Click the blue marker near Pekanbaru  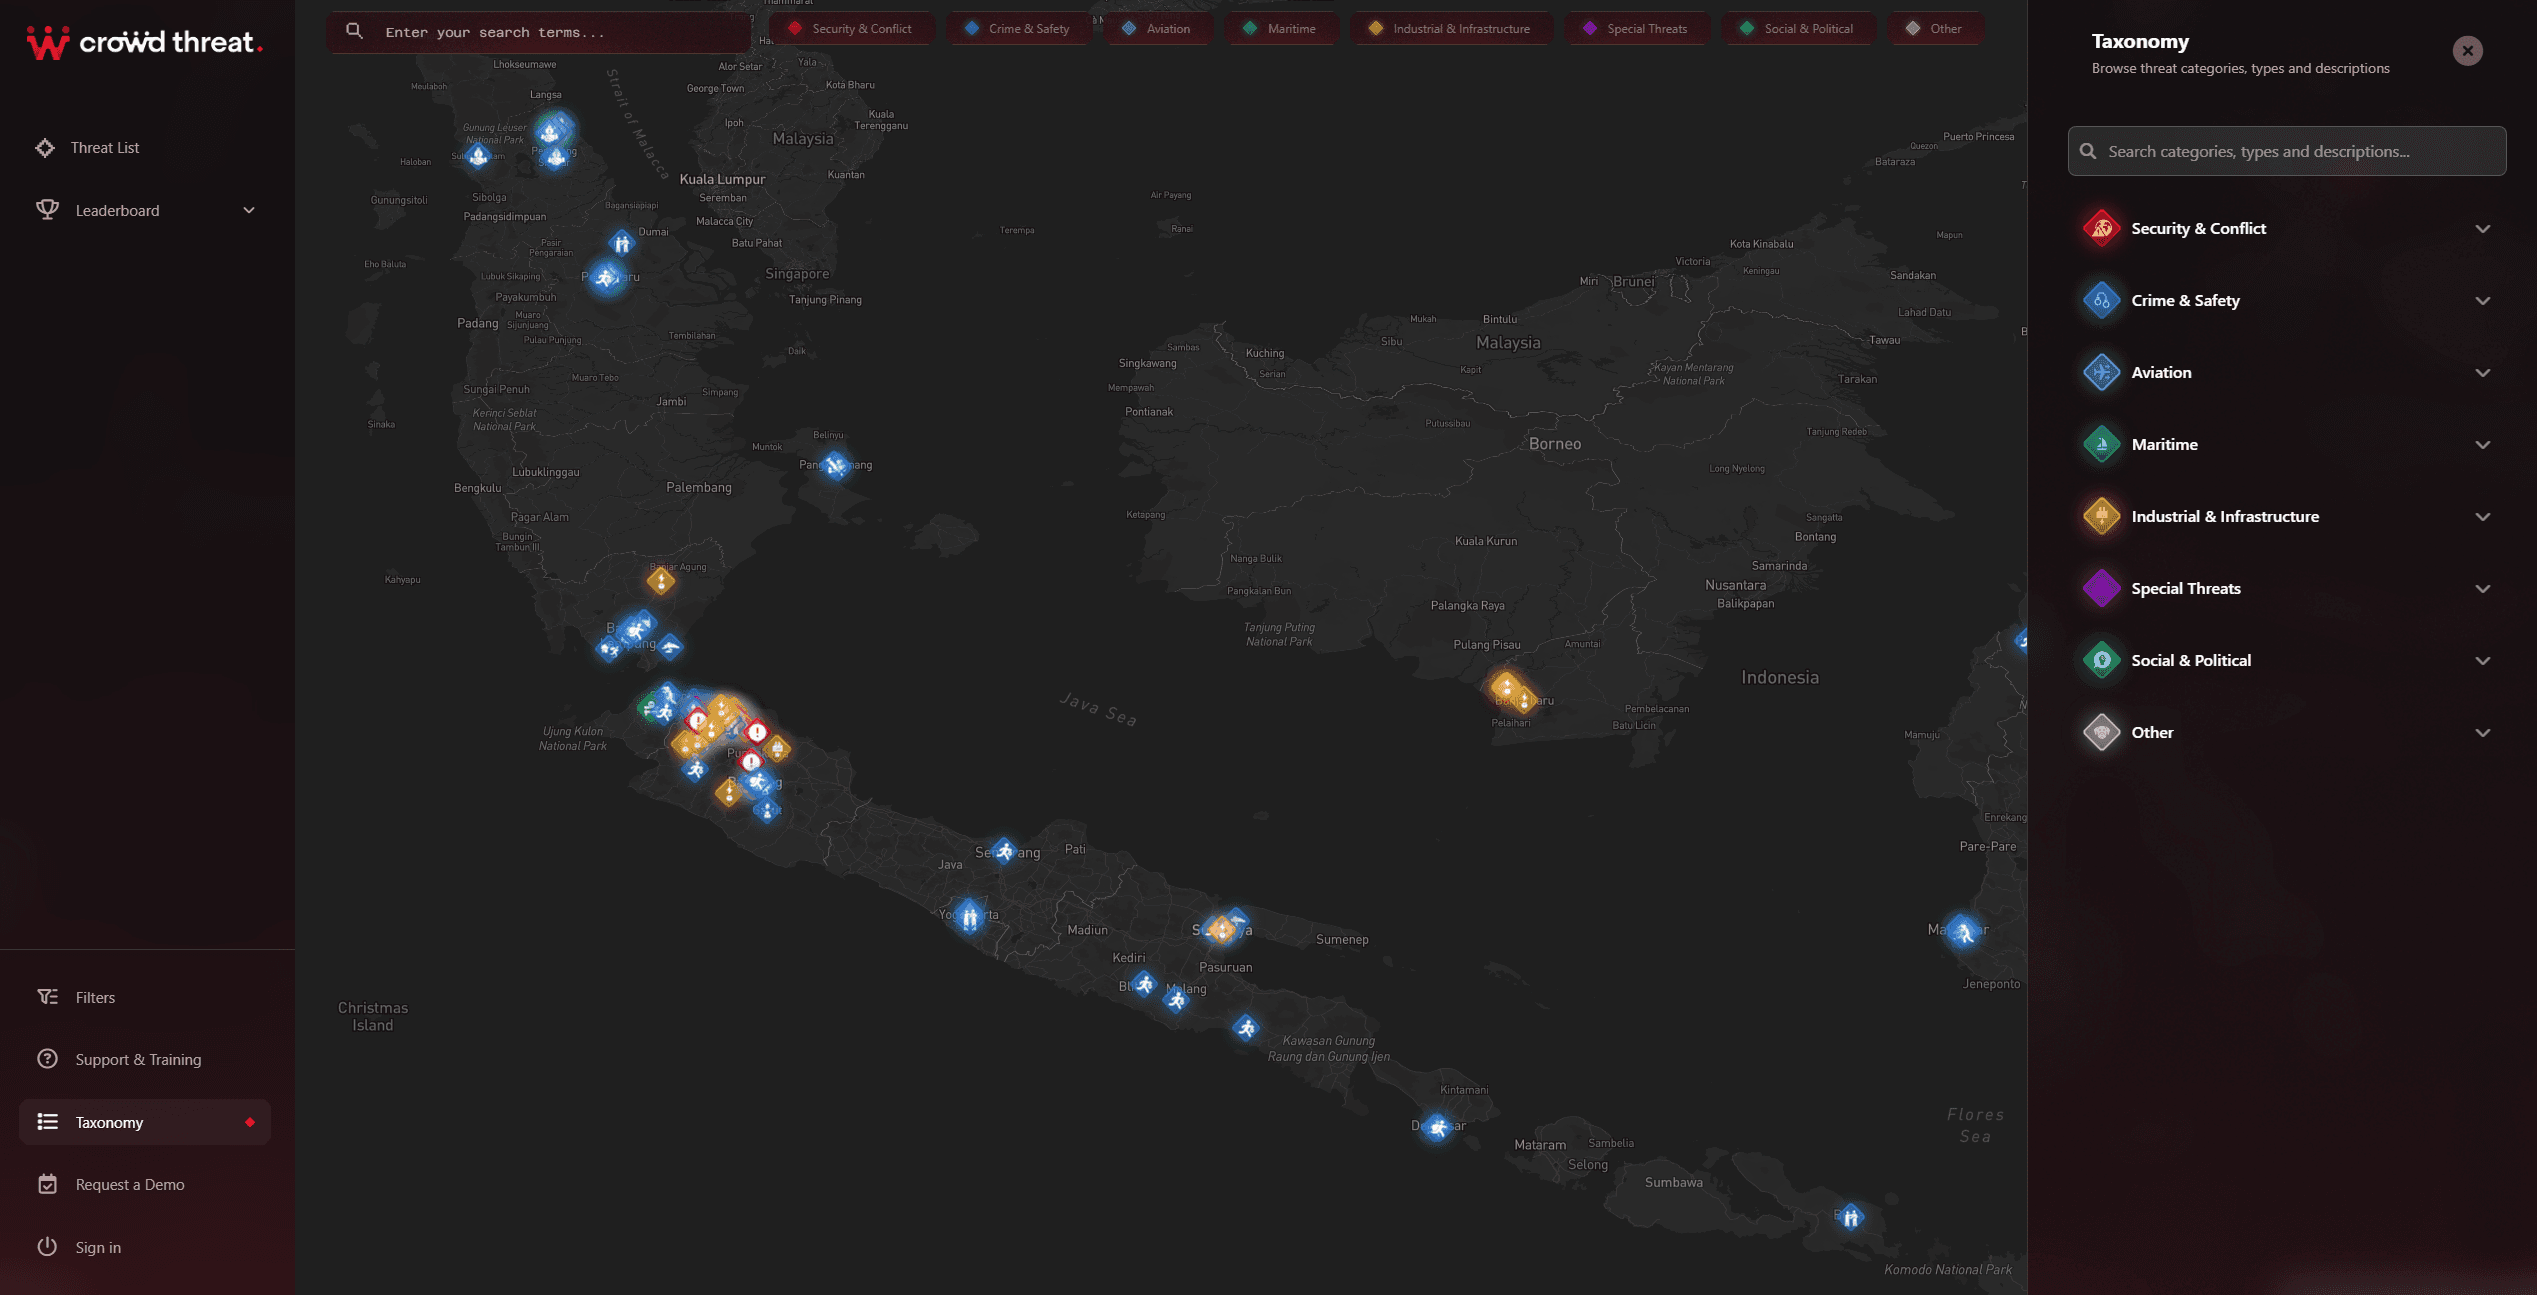click(x=606, y=278)
